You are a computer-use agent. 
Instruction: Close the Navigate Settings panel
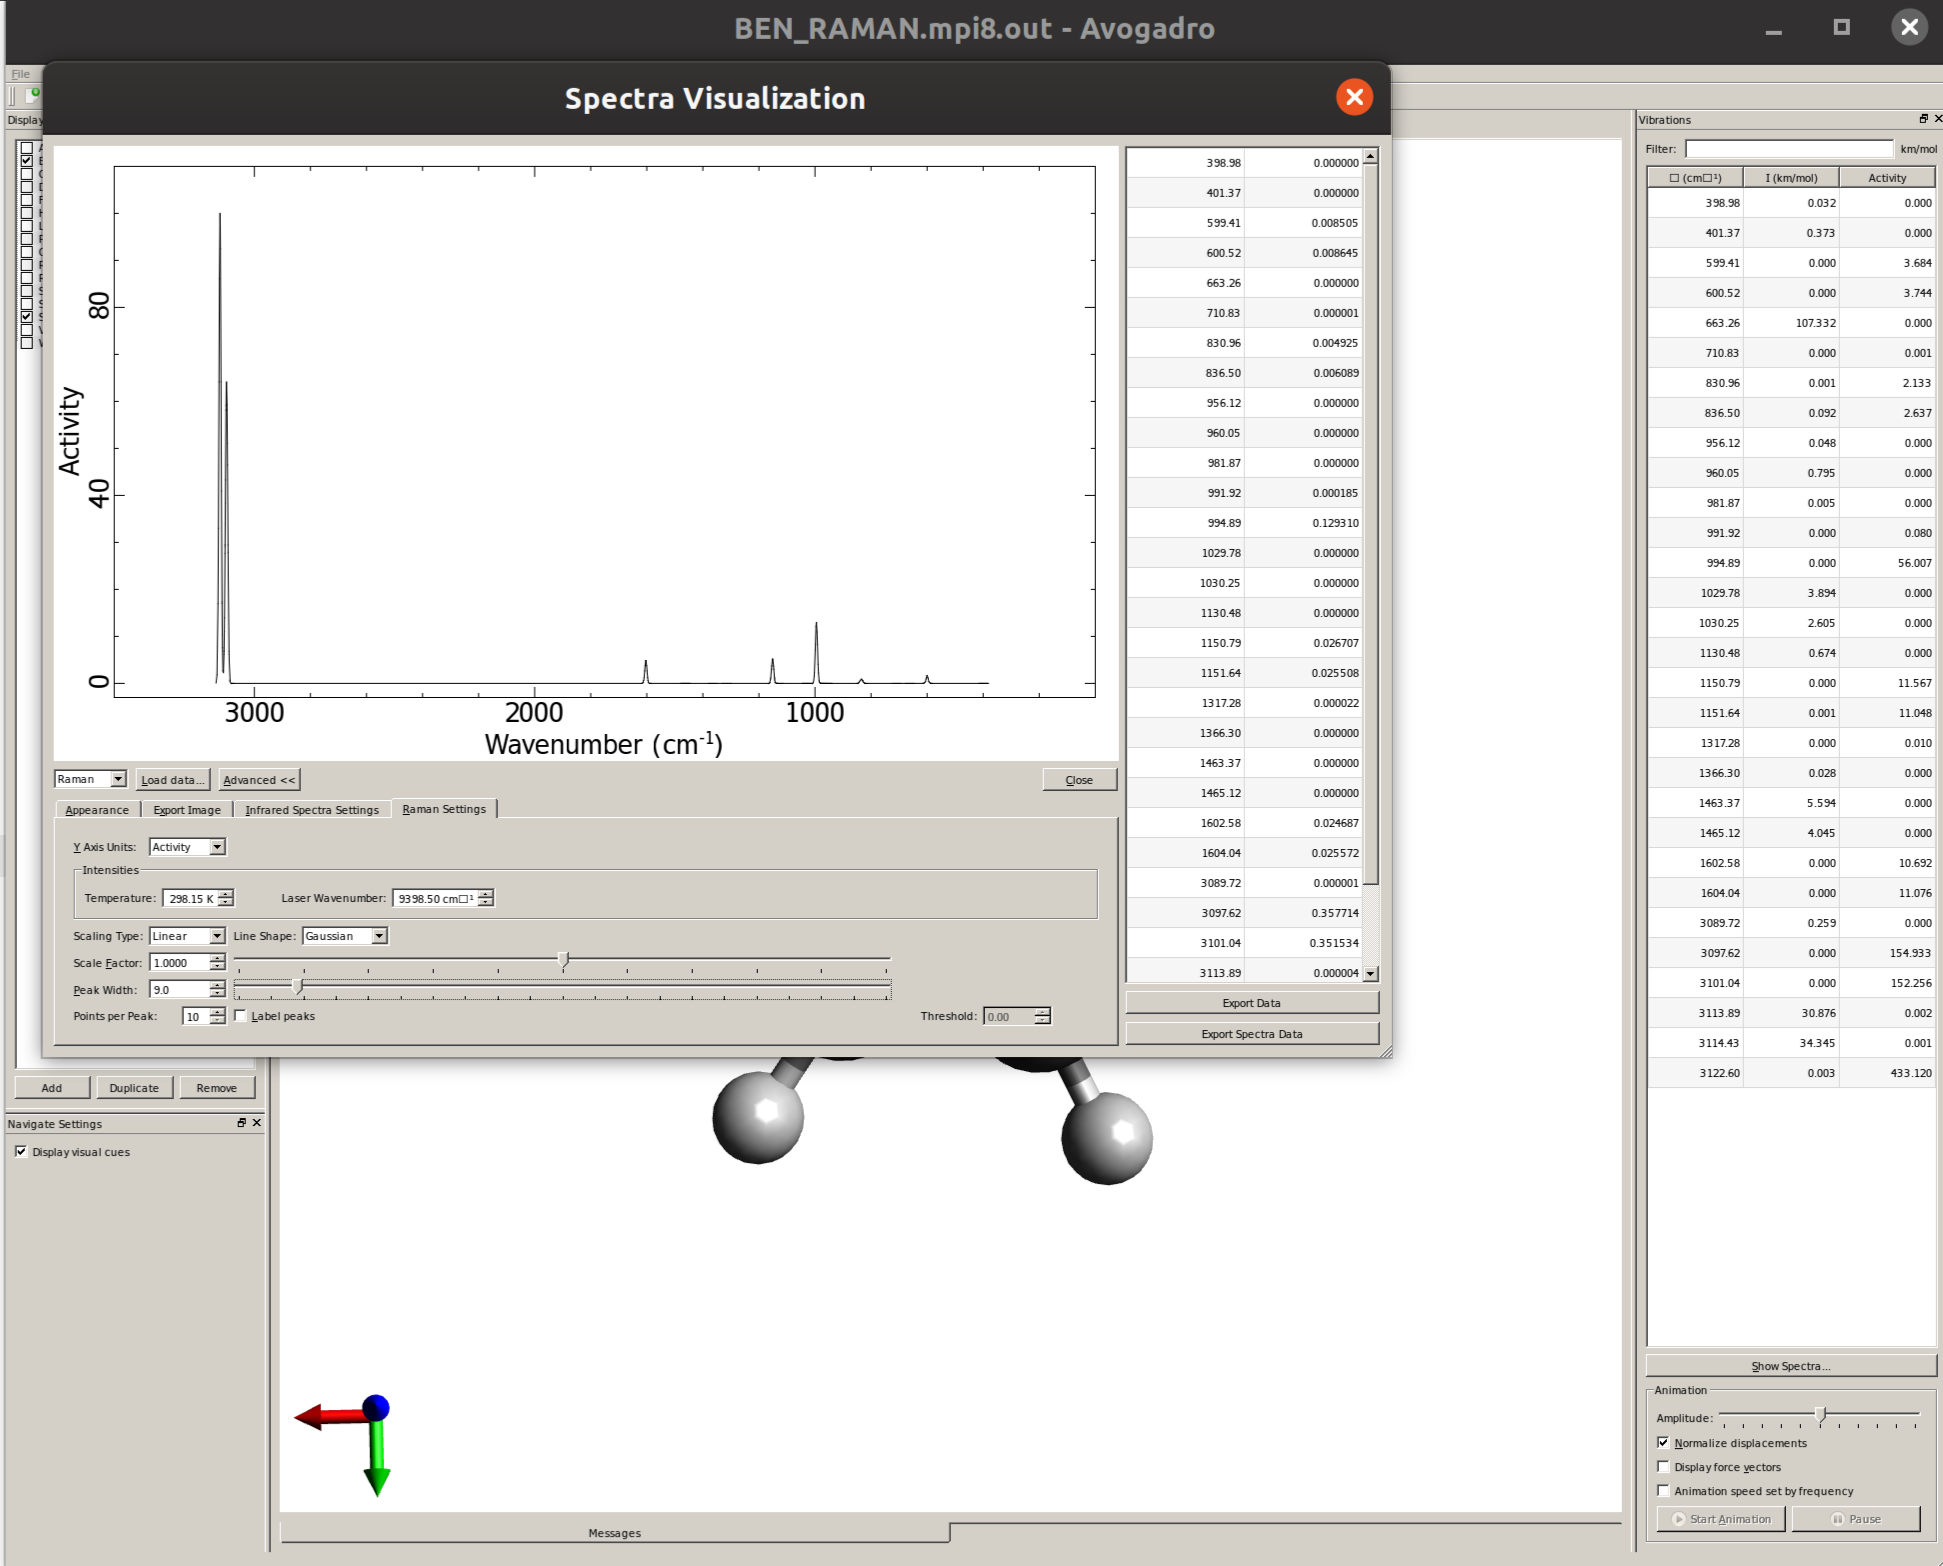click(x=257, y=1123)
